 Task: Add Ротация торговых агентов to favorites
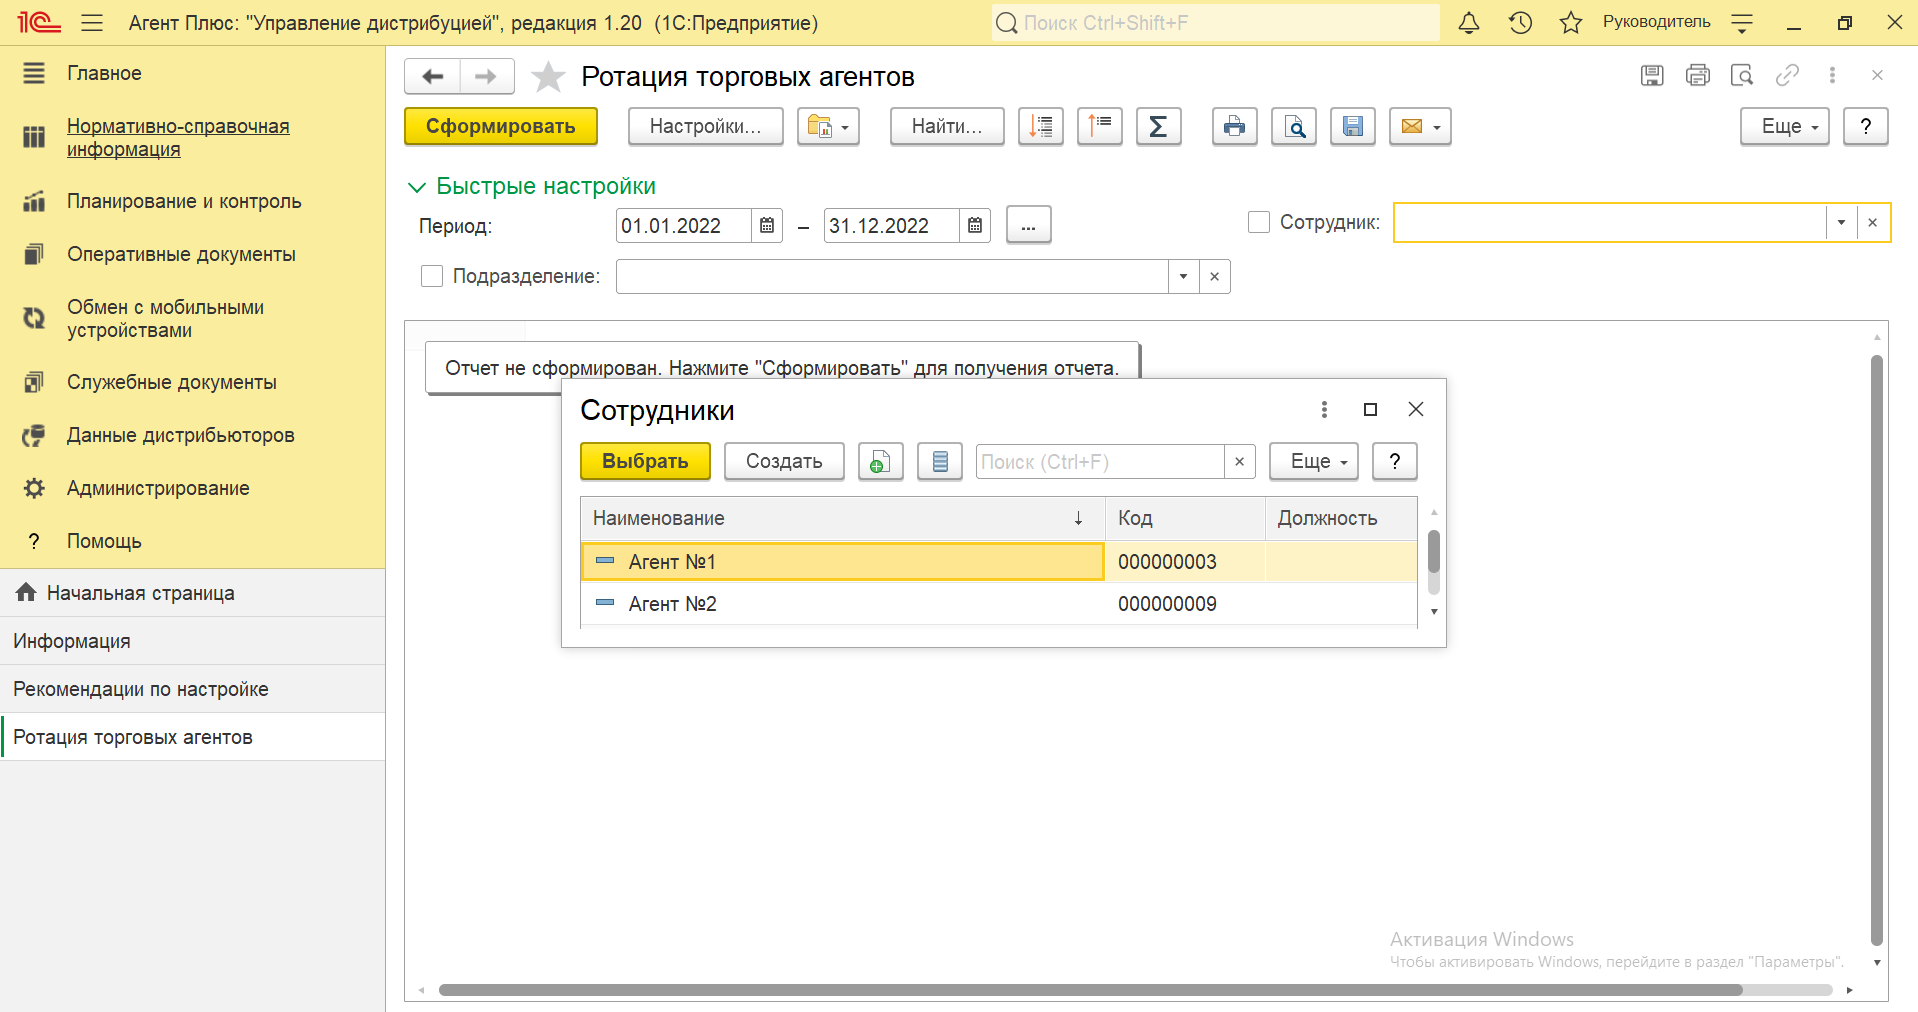[548, 76]
